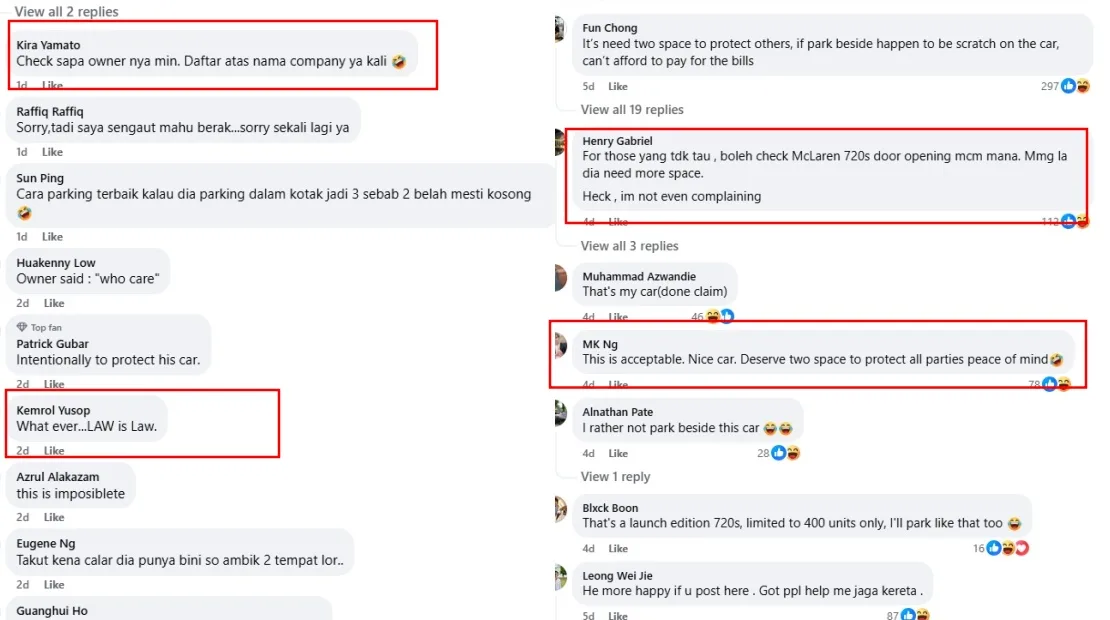
Task: Open reaction icons on Muhammad Azwandie's comment
Action: point(720,316)
